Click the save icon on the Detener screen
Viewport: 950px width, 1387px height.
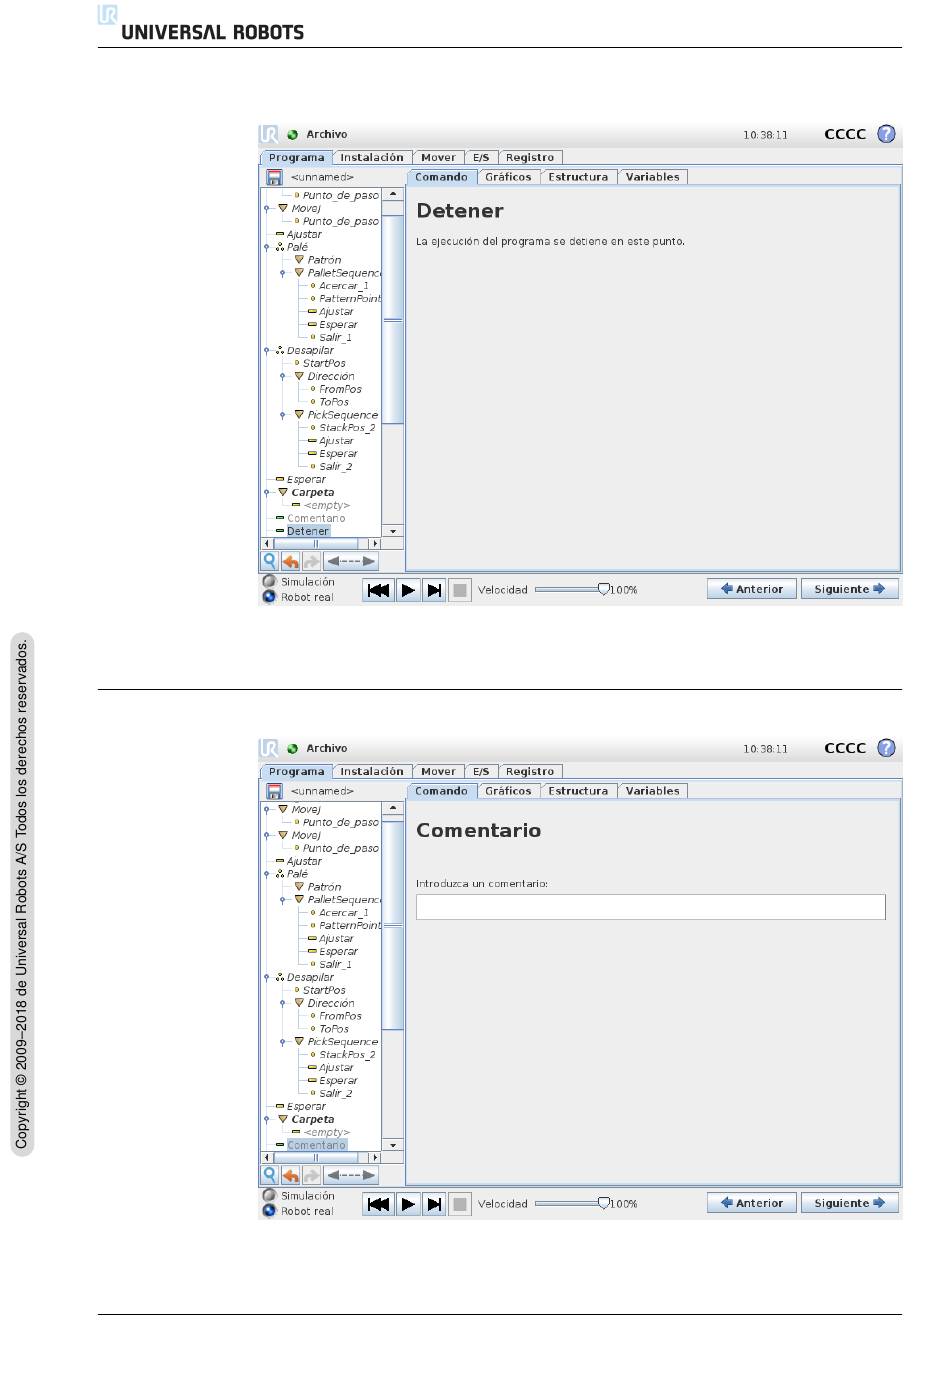(x=274, y=178)
